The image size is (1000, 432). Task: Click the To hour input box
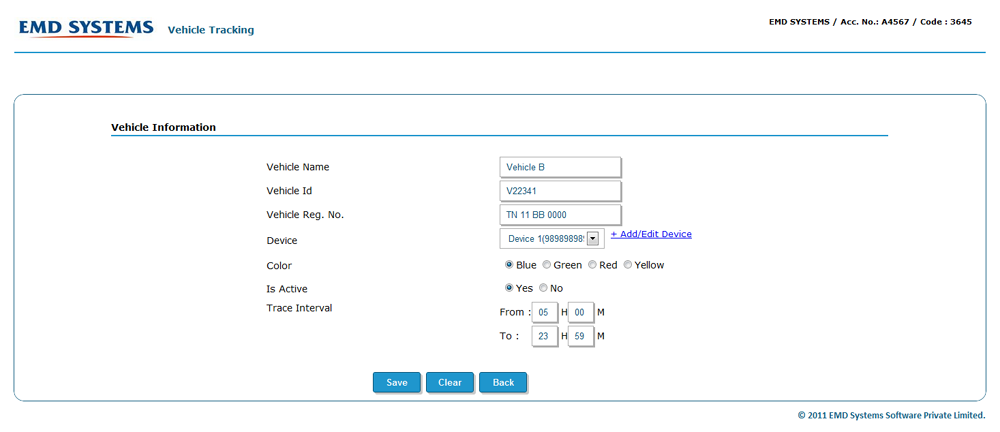coord(545,336)
